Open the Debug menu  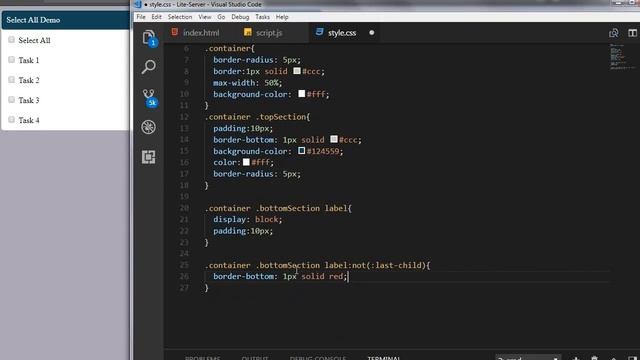tap(240, 17)
